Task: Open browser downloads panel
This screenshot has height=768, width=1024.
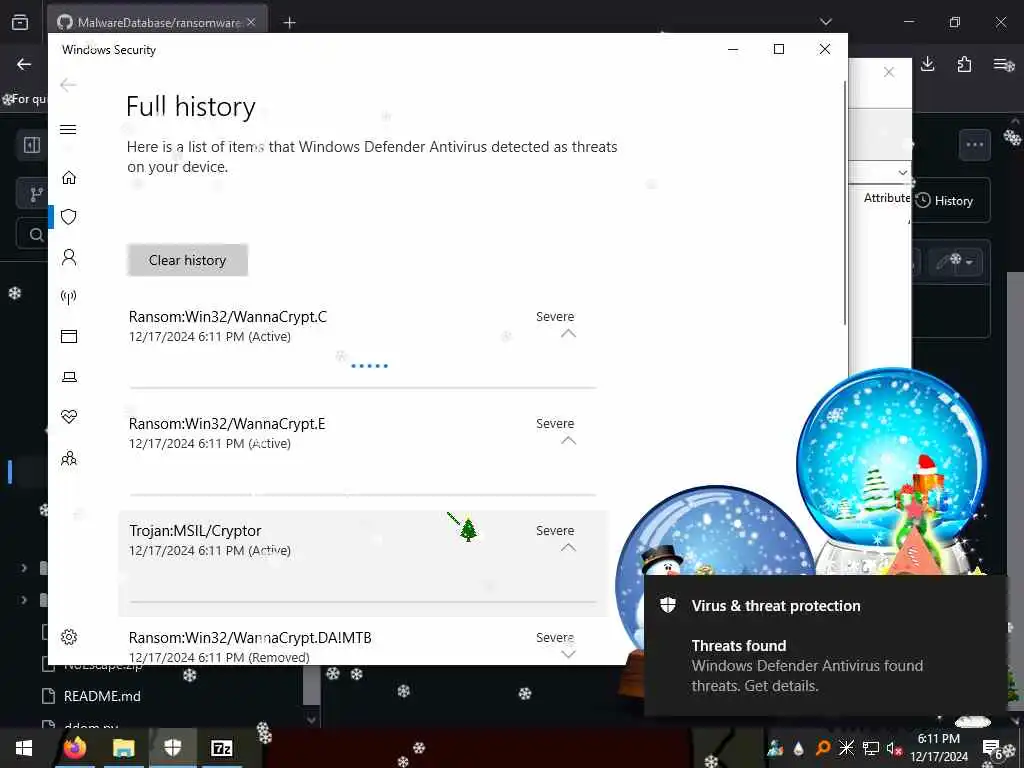Action: coord(927,64)
